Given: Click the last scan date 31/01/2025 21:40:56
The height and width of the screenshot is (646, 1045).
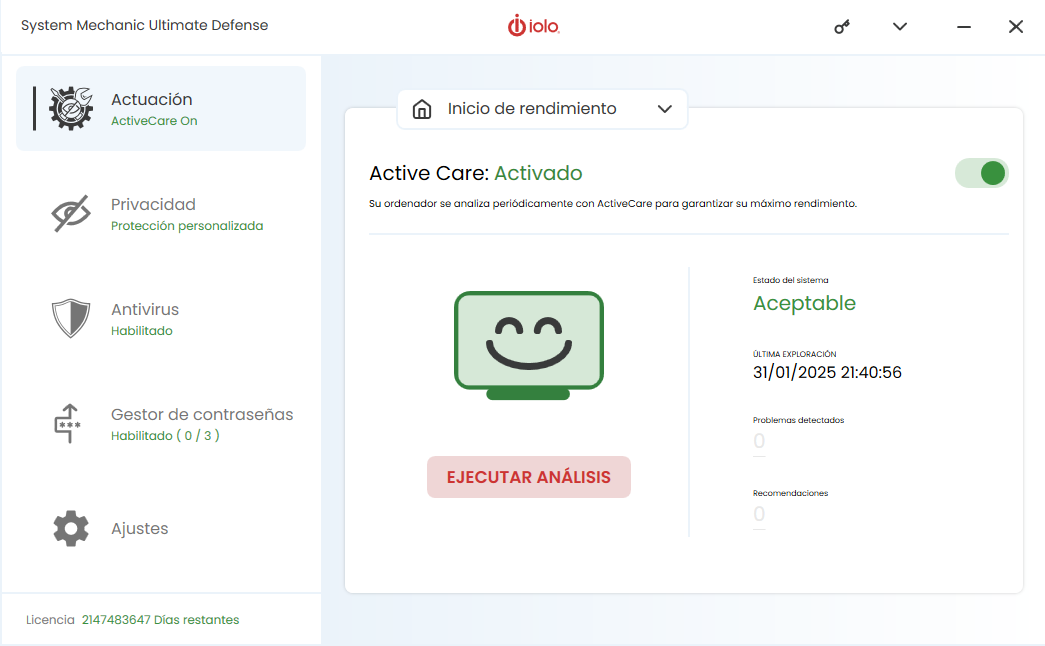Looking at the screenshot, I should click(x=827, y=372).
